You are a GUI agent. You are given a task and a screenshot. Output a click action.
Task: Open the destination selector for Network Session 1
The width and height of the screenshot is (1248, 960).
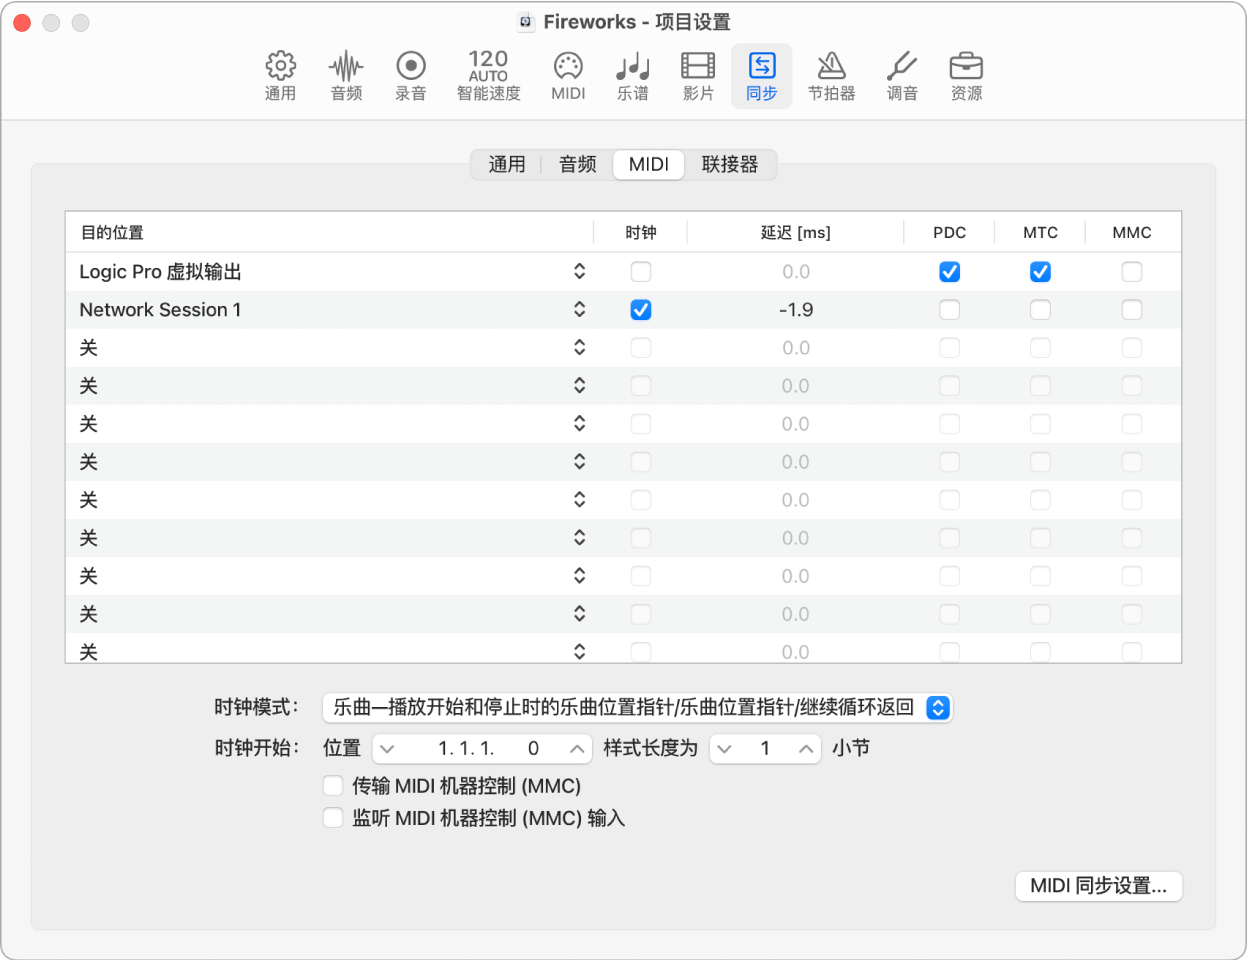point(580,309)
